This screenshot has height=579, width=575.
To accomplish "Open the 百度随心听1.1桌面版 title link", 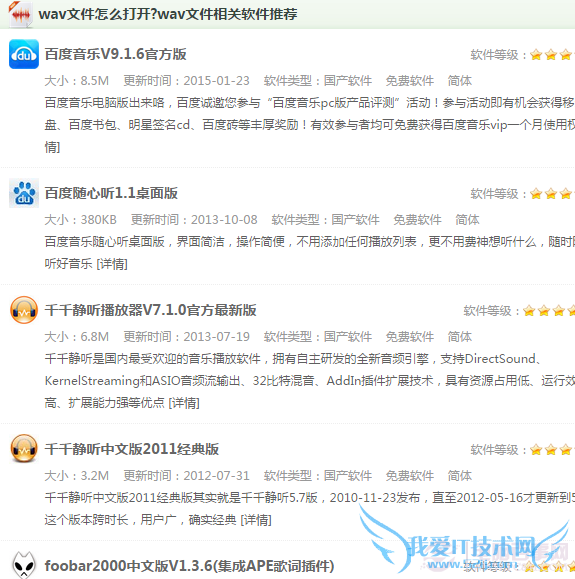I will [x=111, y=193].
